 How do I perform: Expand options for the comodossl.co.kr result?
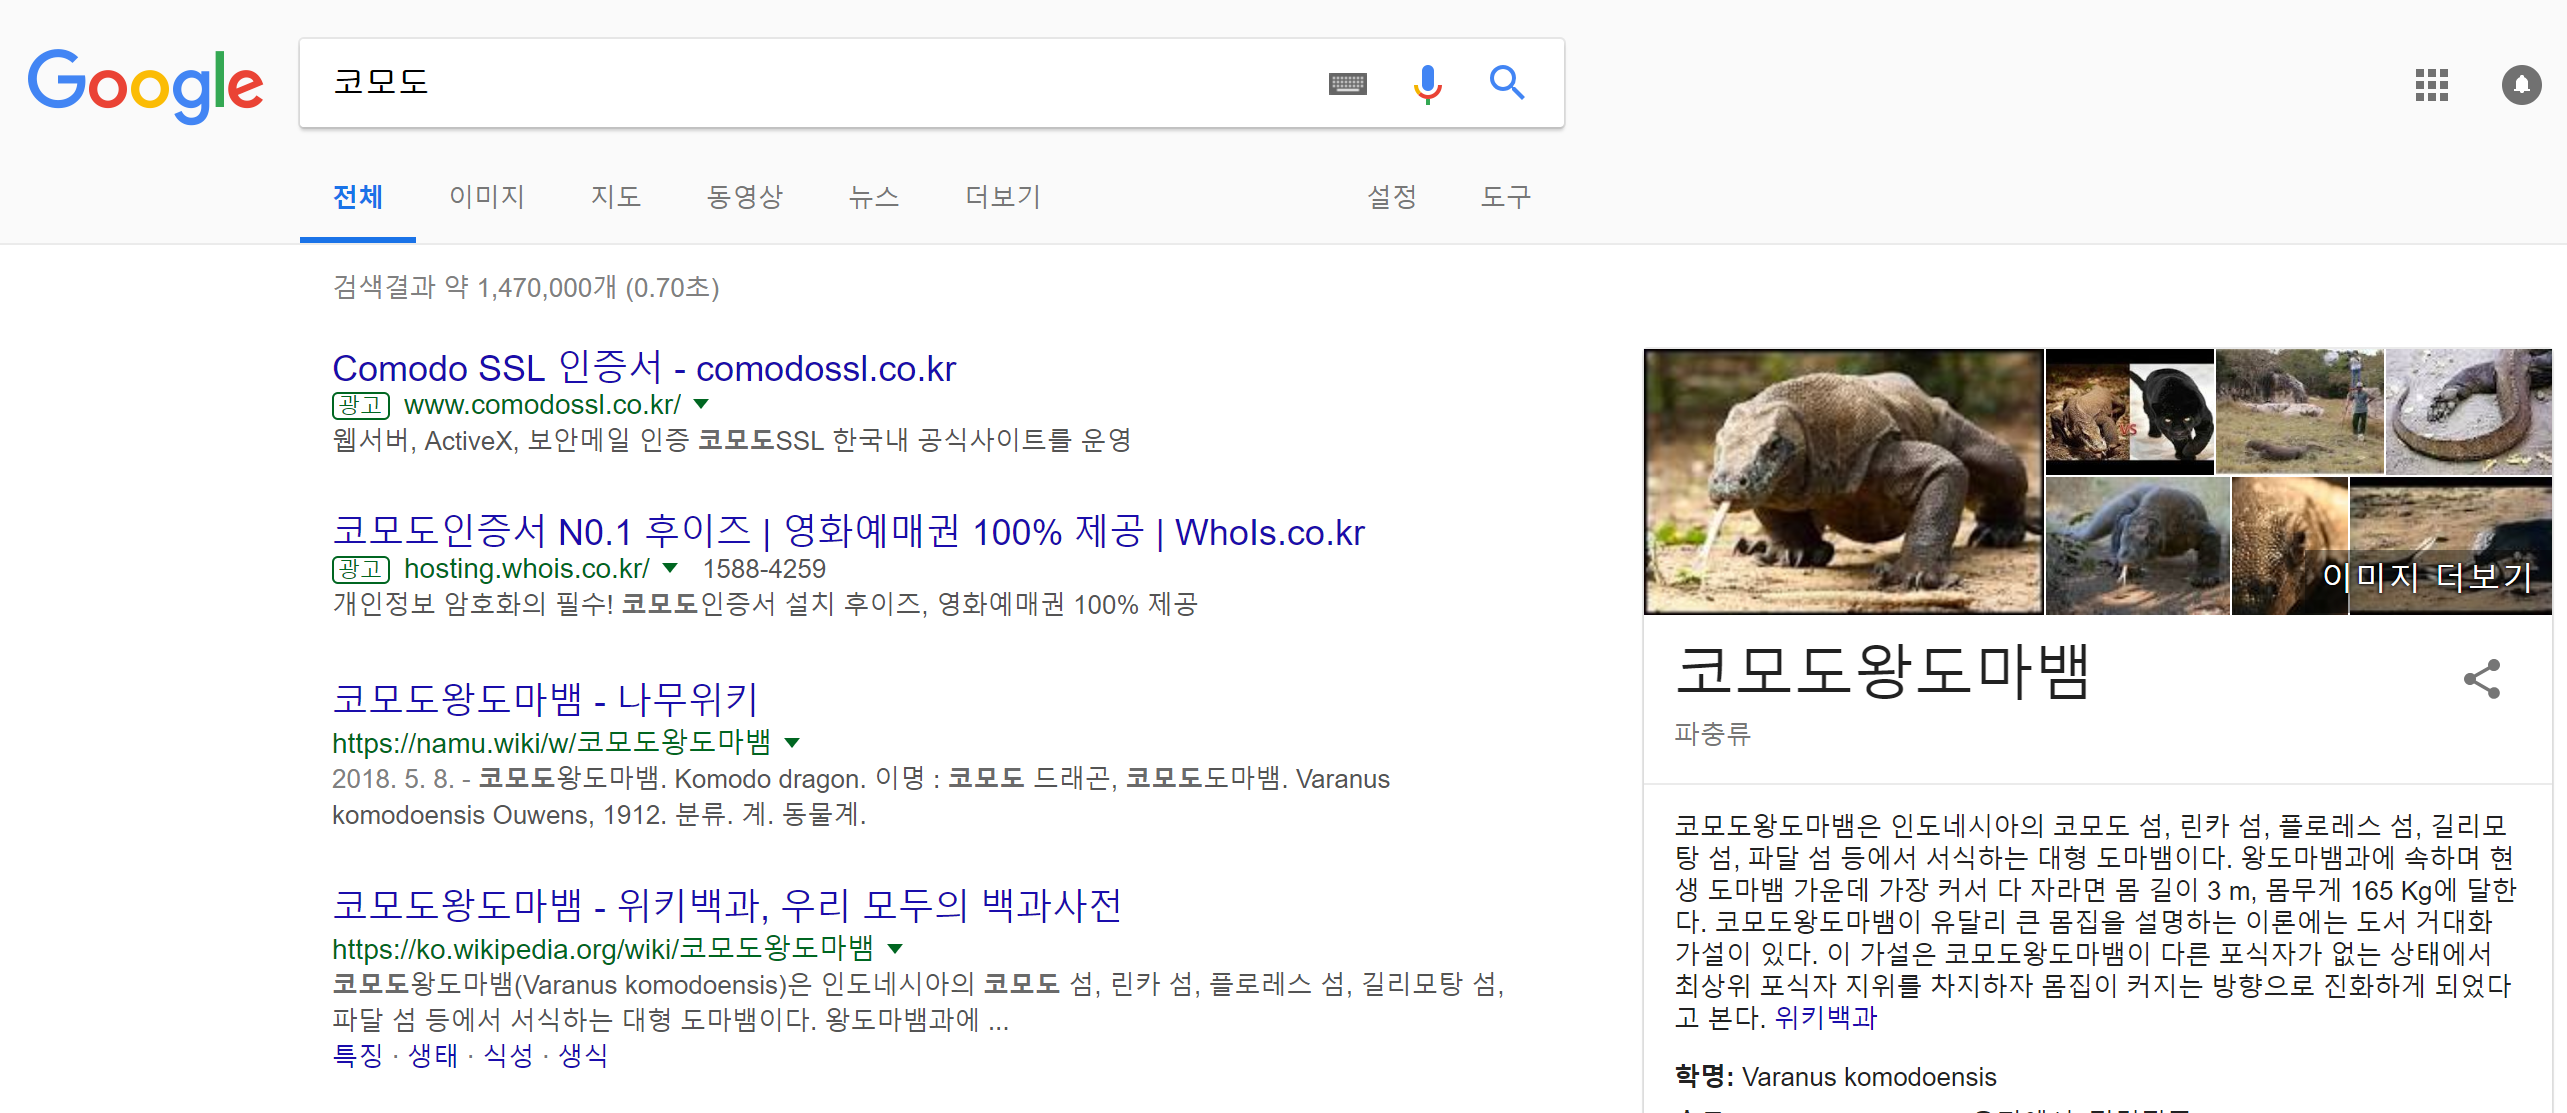[700, 404]
